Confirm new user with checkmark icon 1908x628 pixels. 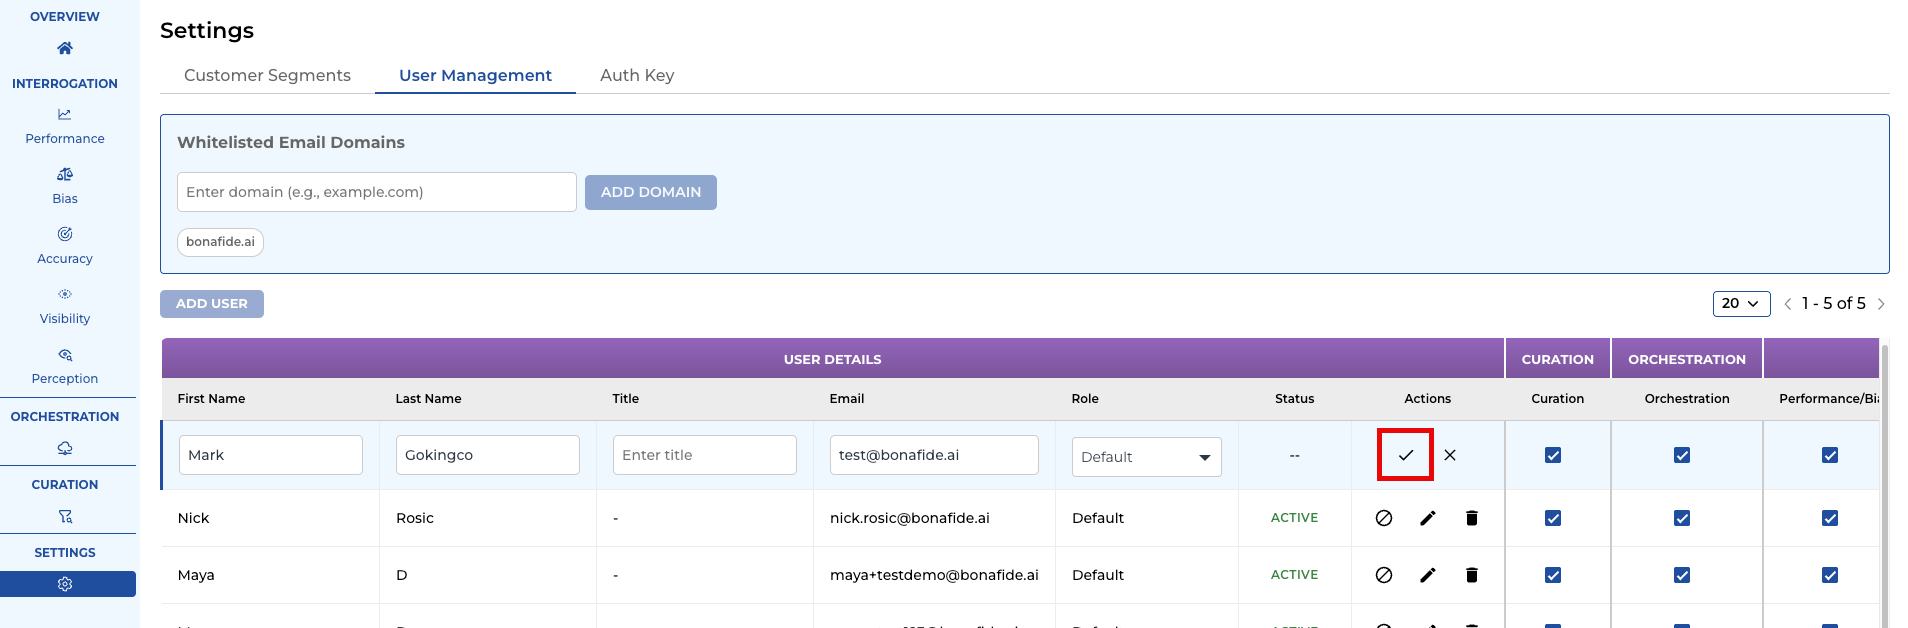(x=1405, y=455)
